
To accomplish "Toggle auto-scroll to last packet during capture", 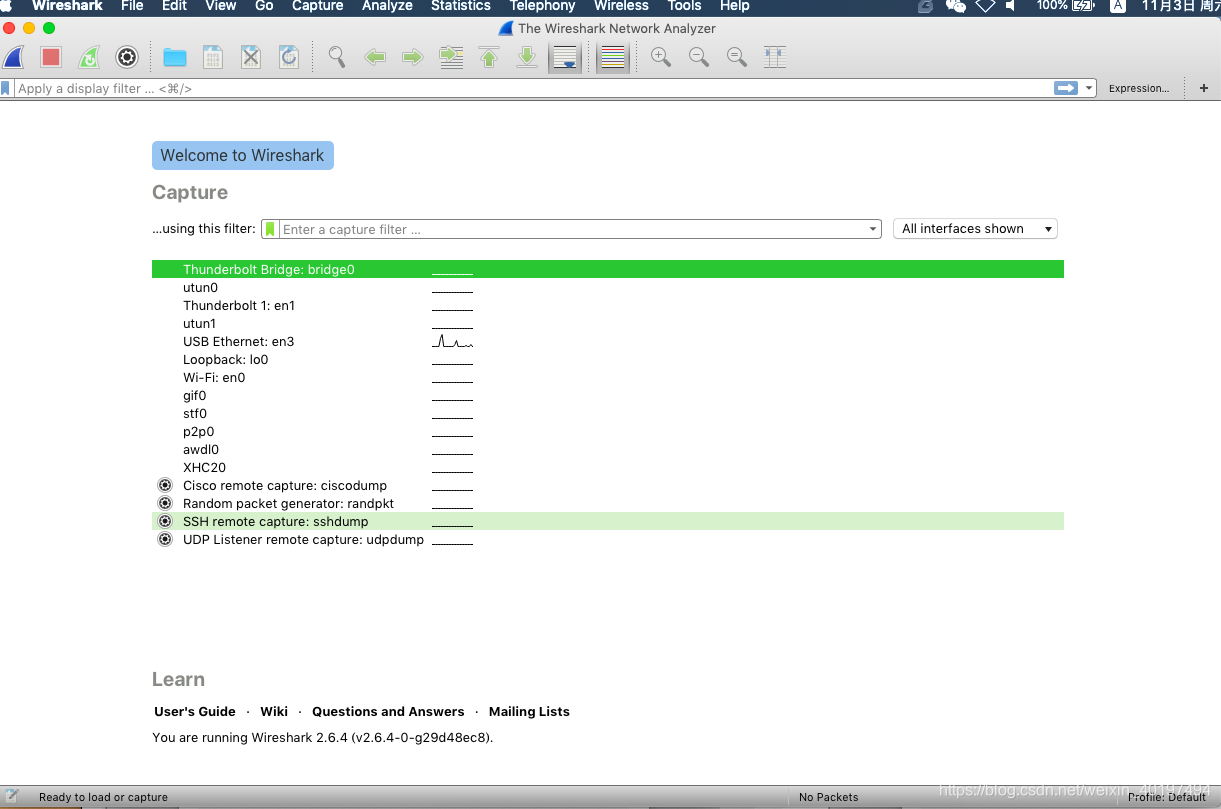I will pos(565,57).
